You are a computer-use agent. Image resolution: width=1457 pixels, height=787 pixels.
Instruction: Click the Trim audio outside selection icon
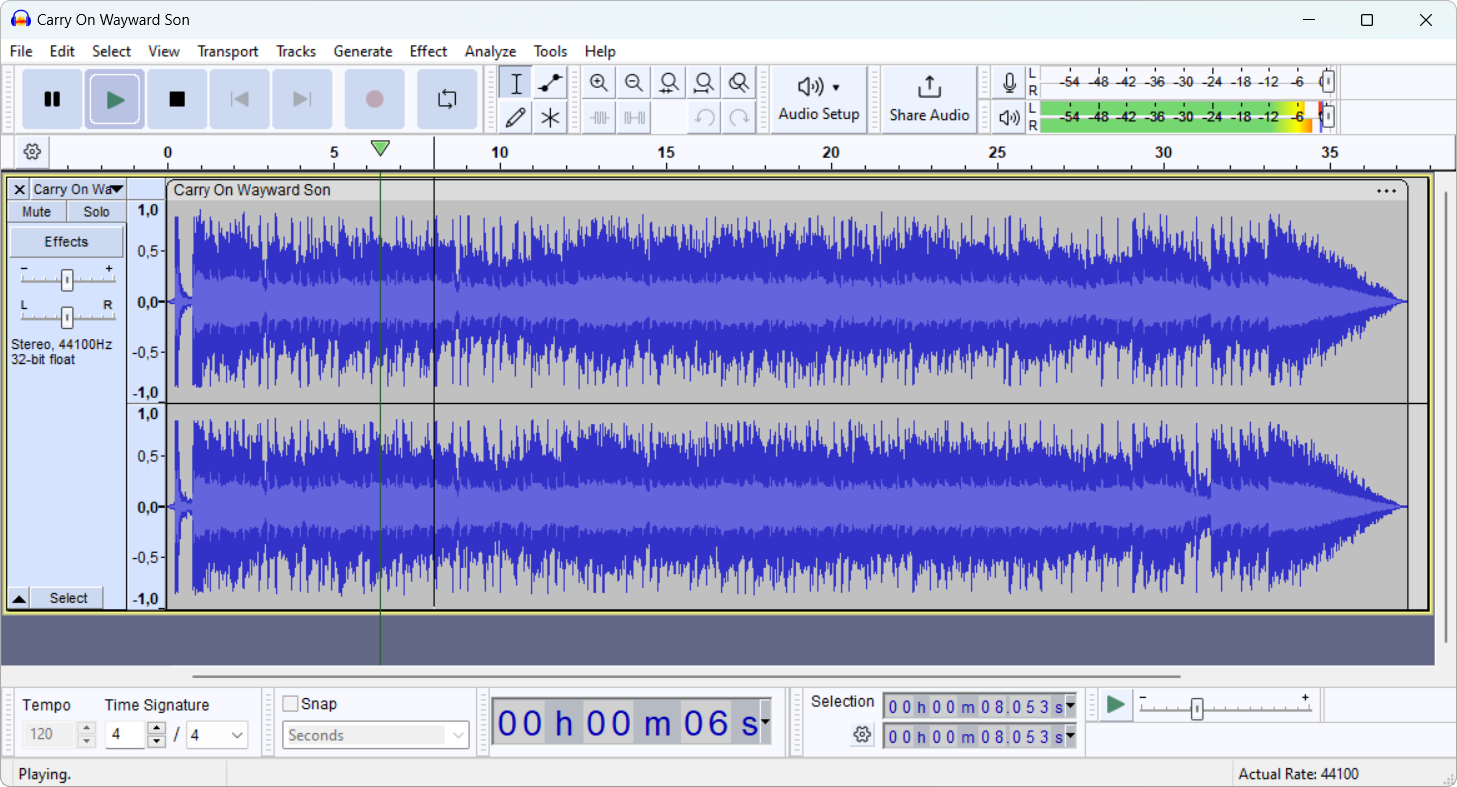[599, 118]
